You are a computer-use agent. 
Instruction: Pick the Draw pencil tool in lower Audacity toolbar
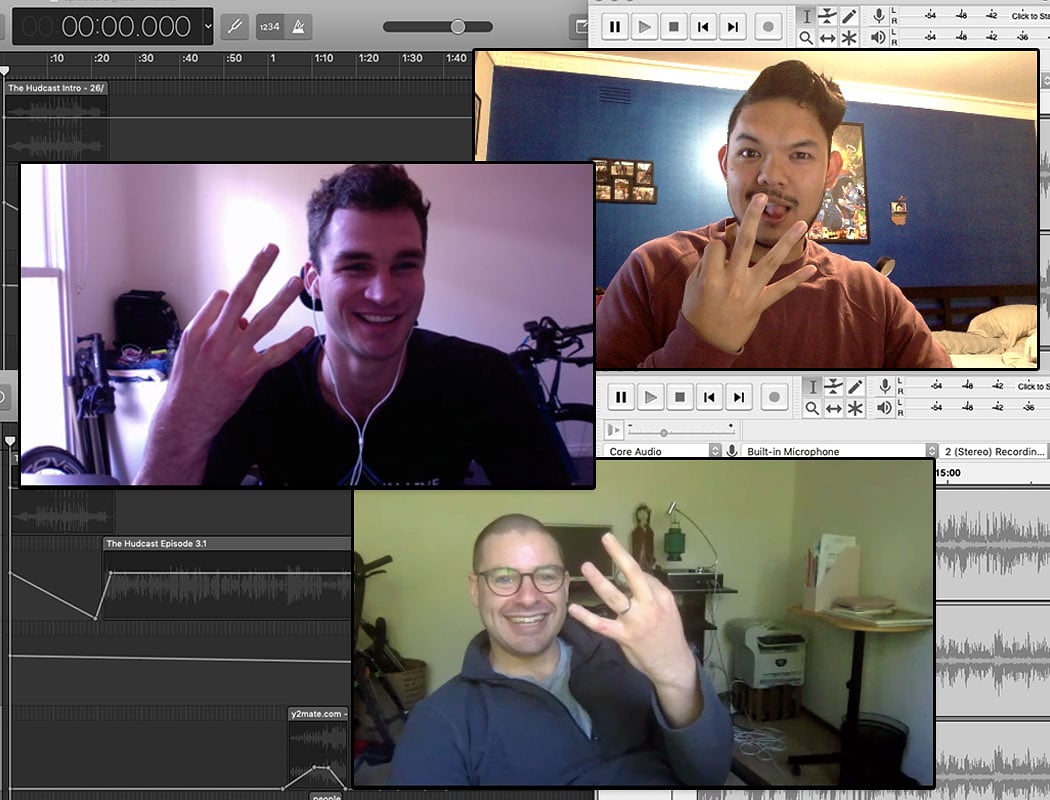coord(855,386)
